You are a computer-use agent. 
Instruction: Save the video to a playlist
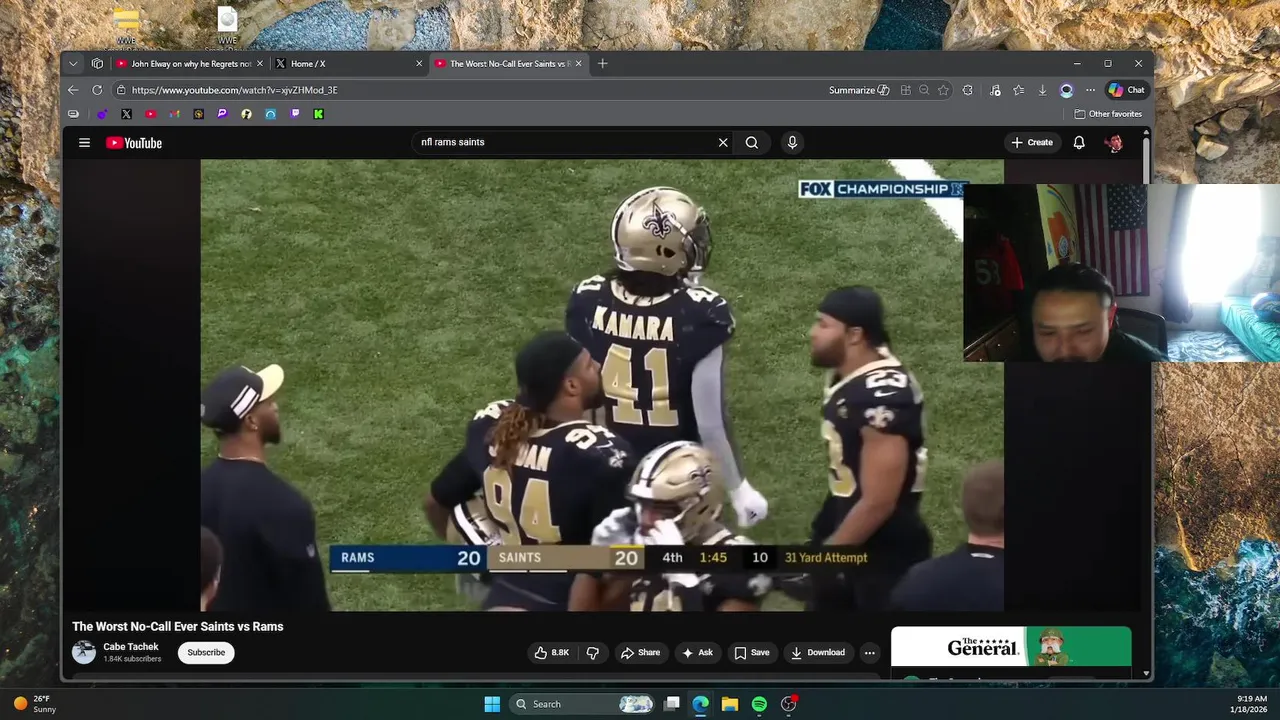point(752,653)
